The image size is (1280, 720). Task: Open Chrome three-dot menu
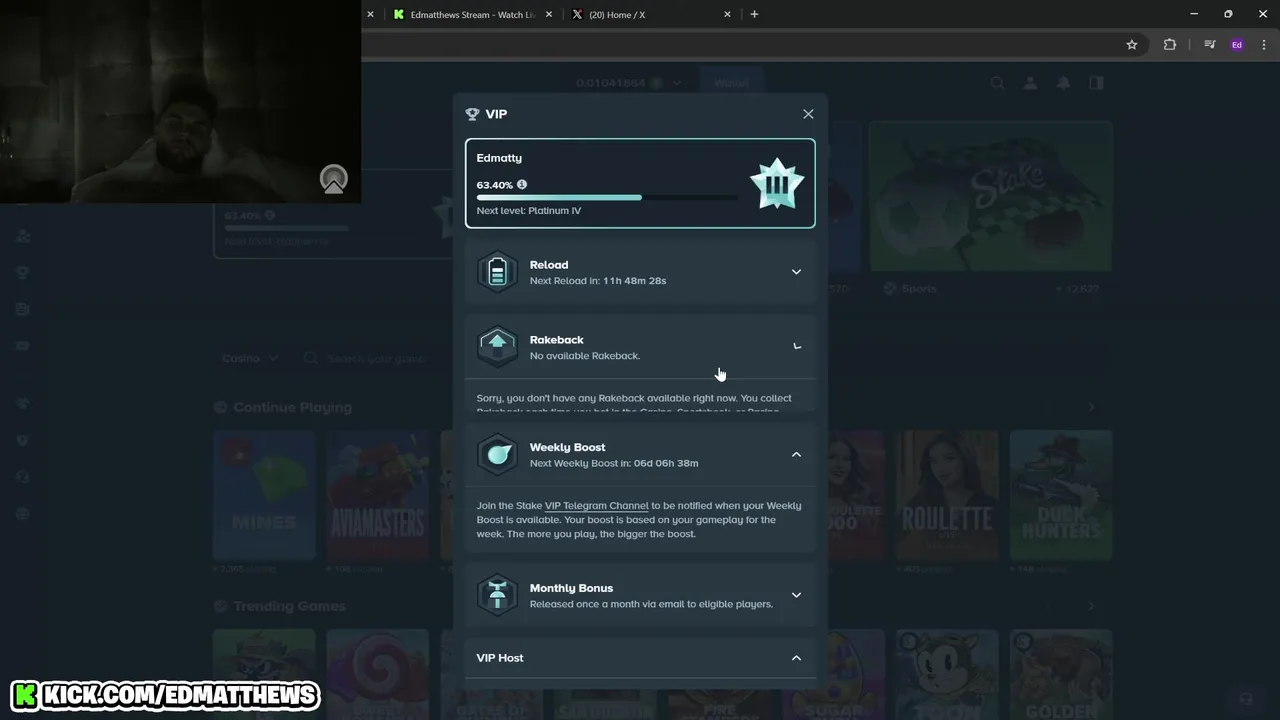tap(1265, 45)
